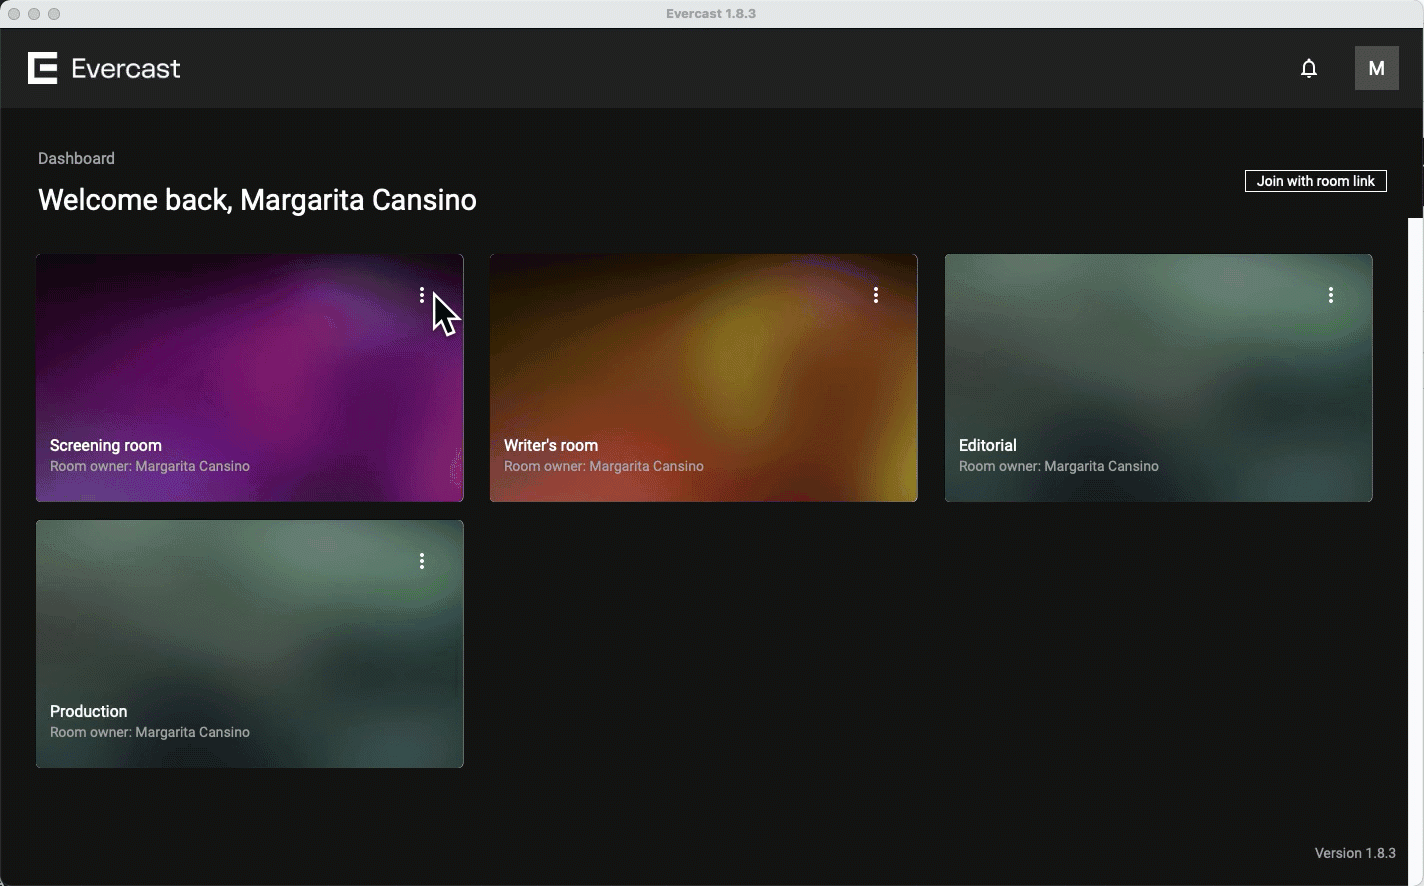Enter the Screening room card
The width and height of the screenshot is (1424, 886).
(x=250, y=378)
